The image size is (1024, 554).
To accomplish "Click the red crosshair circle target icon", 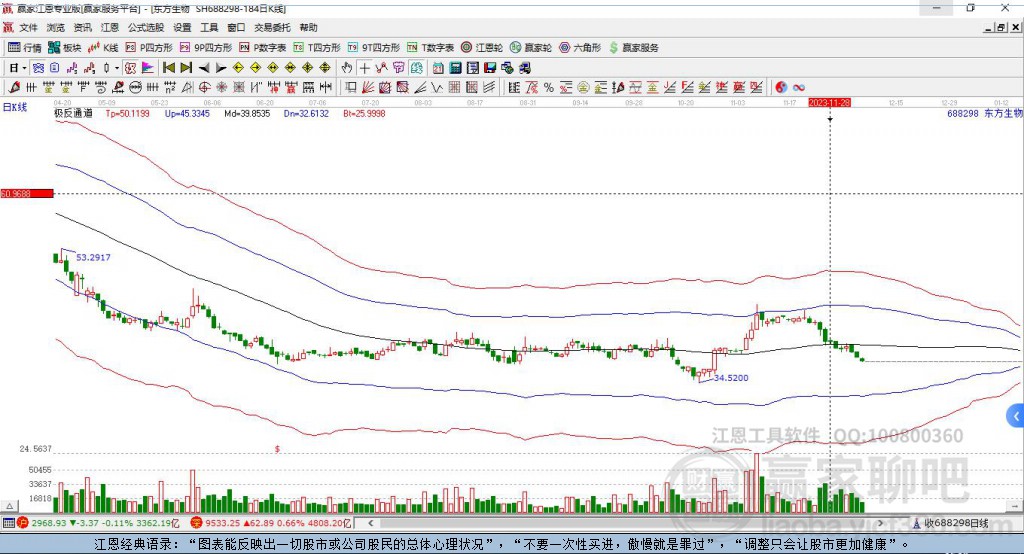I will pos(204,87).
